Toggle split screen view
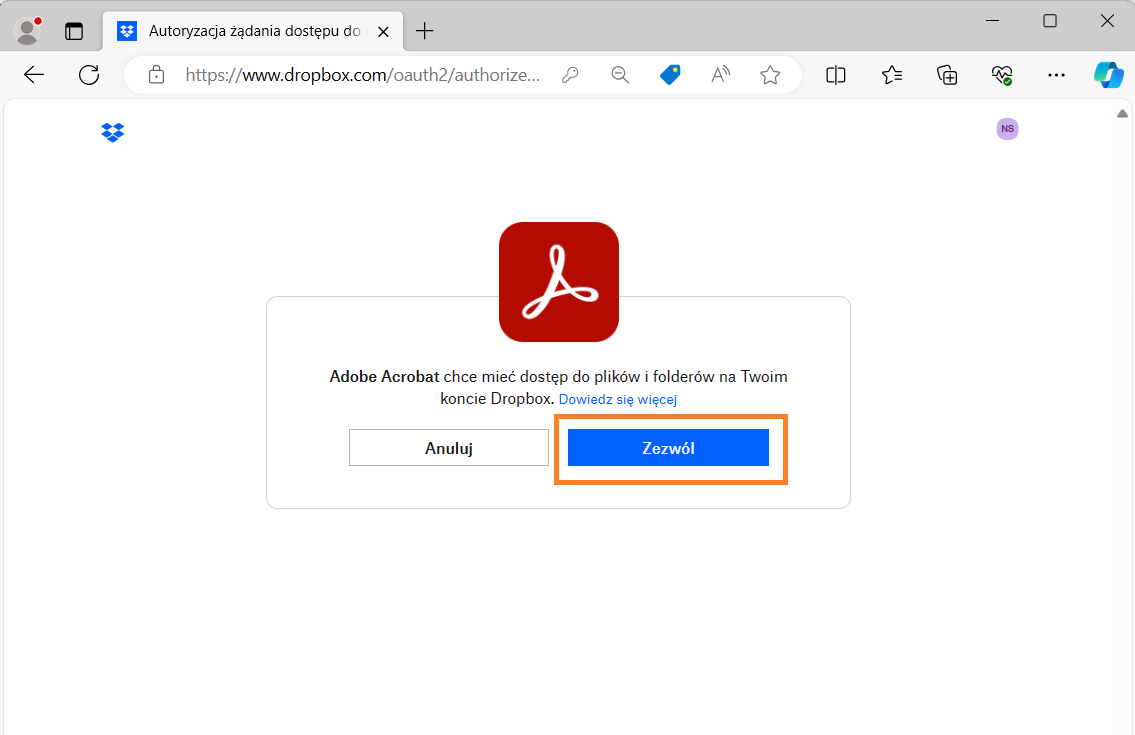Screen dimensions: 1135x735 [836, 75]
